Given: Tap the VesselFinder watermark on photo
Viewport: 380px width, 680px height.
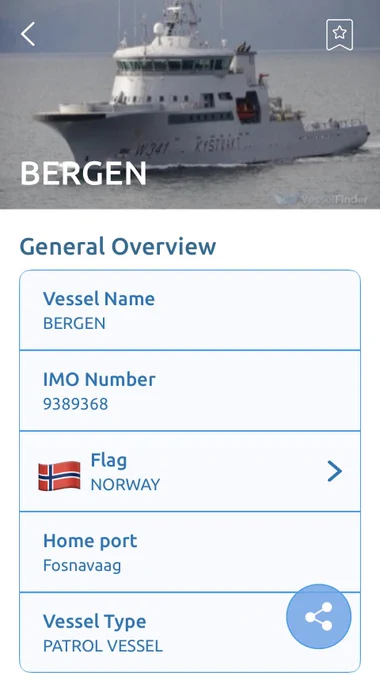Looking at the screenshot, I should point(321,199).
